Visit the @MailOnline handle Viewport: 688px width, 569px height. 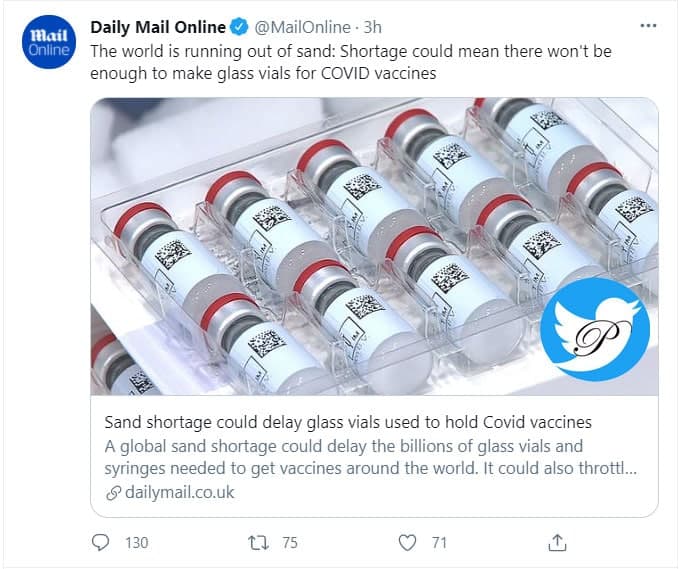coord(304,27)
